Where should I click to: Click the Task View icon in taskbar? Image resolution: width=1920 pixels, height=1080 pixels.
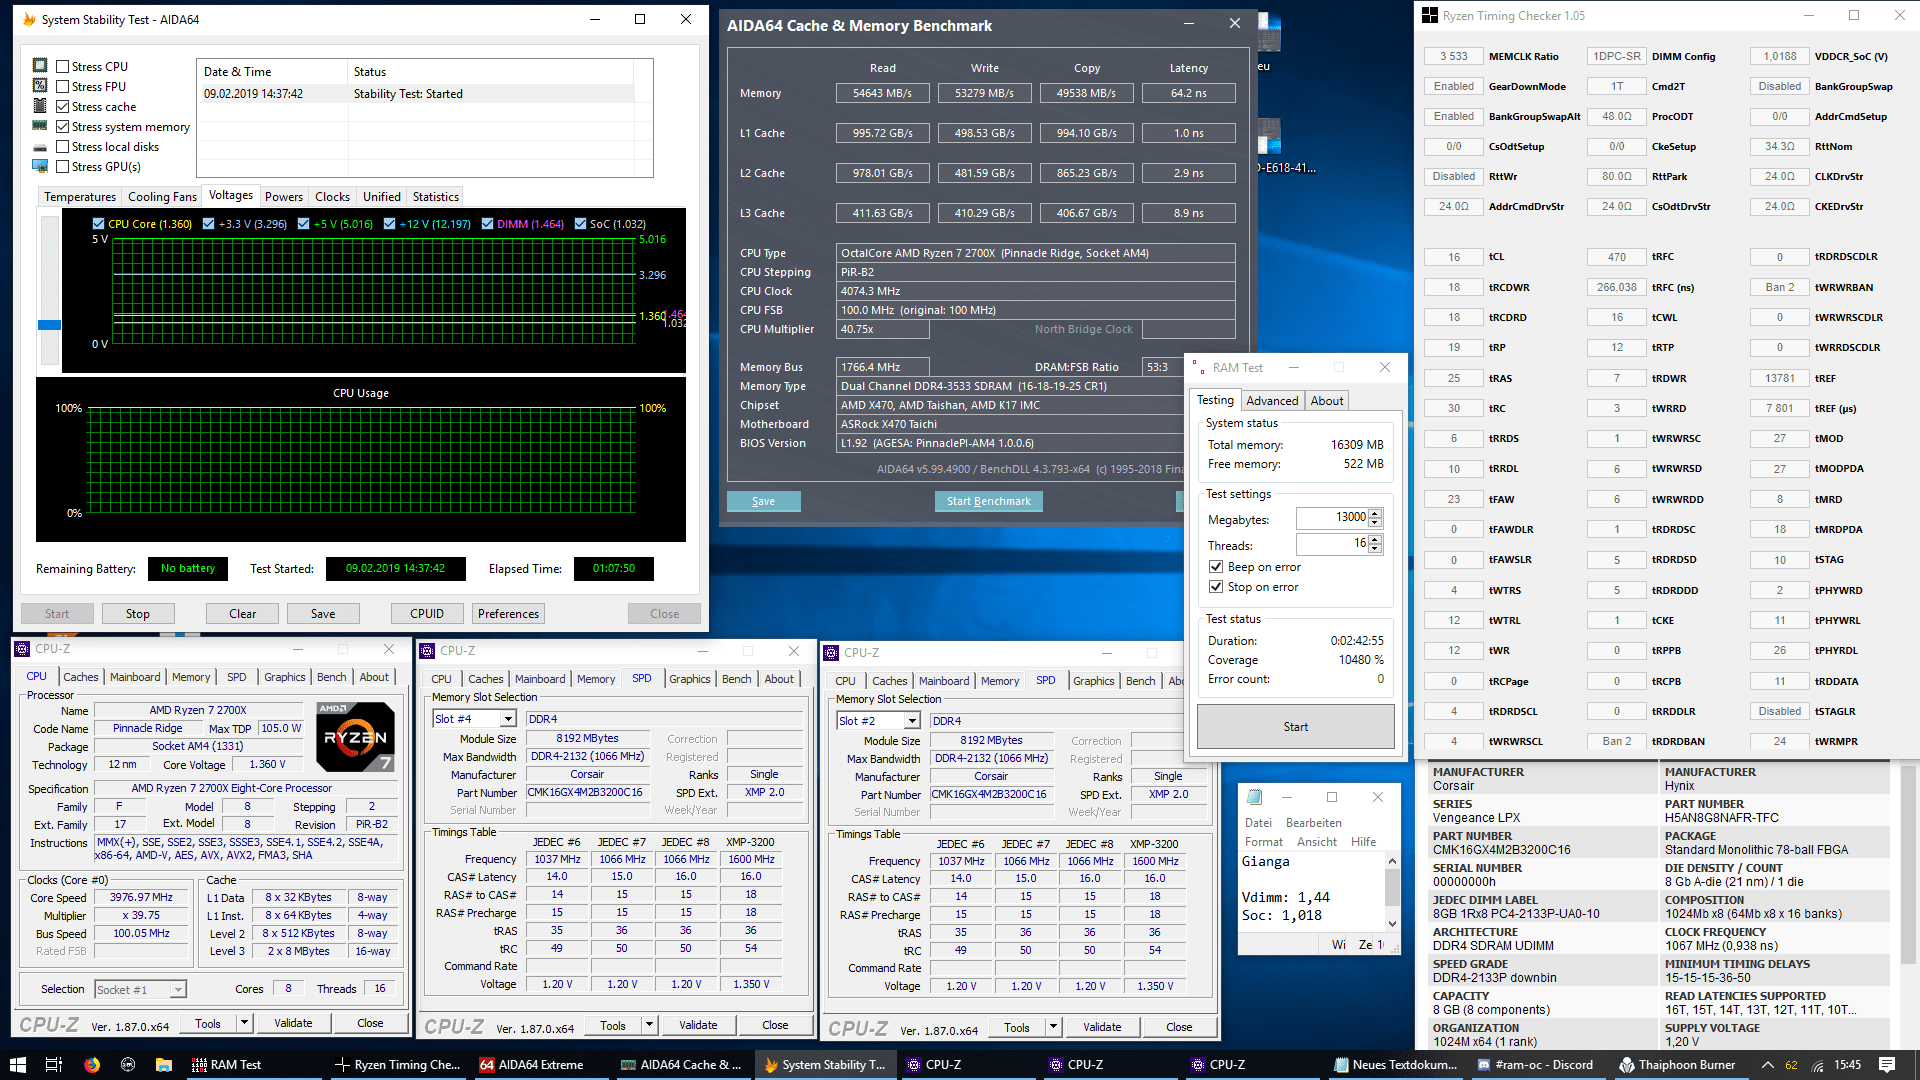click(x=54, y=1065)
